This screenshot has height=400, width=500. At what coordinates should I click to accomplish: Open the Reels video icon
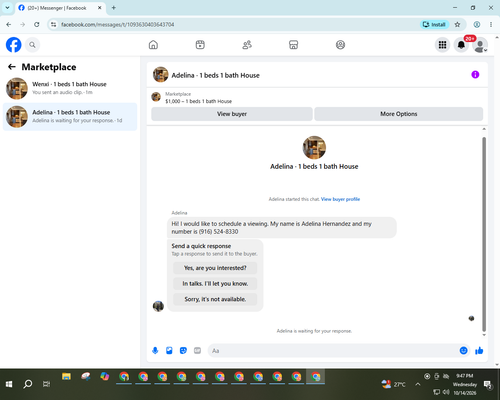[200, 45]
